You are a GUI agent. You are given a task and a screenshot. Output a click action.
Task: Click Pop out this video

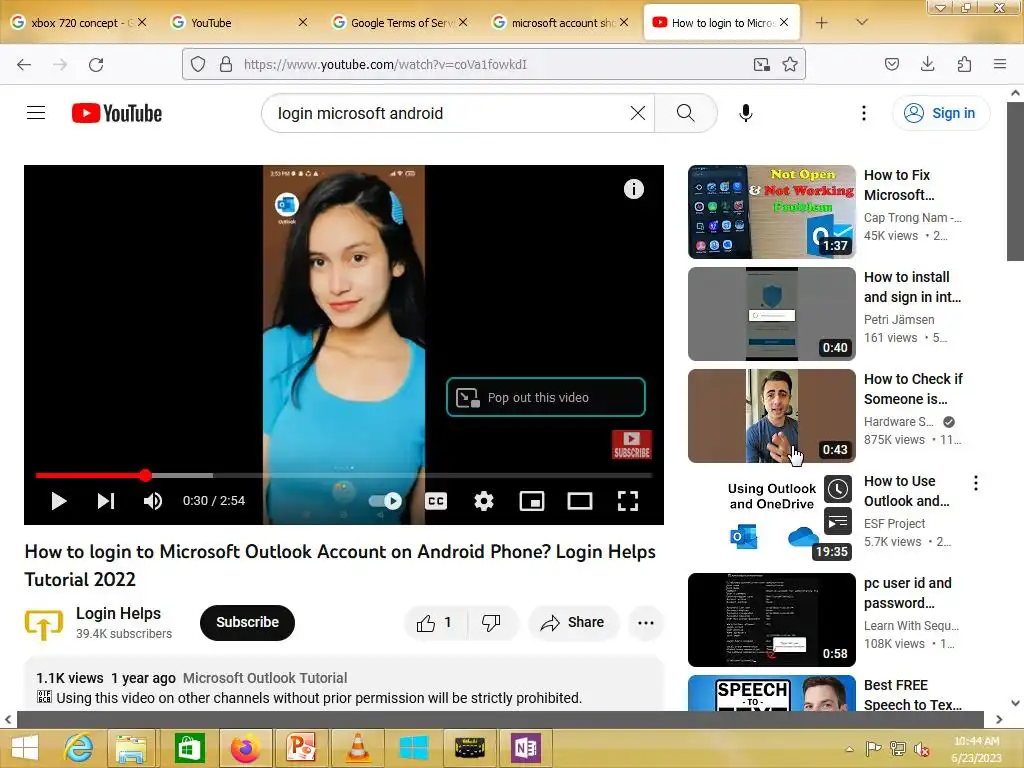click(546, 397)
